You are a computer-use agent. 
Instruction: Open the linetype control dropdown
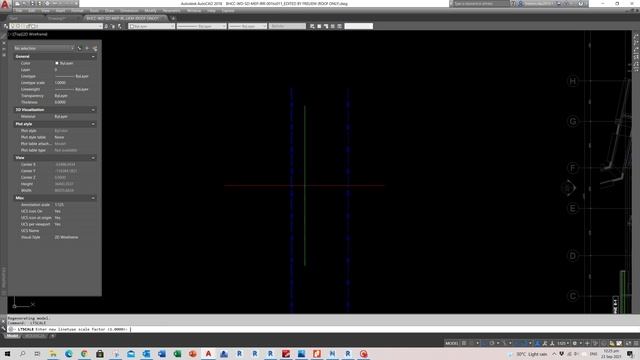point(202,26)
